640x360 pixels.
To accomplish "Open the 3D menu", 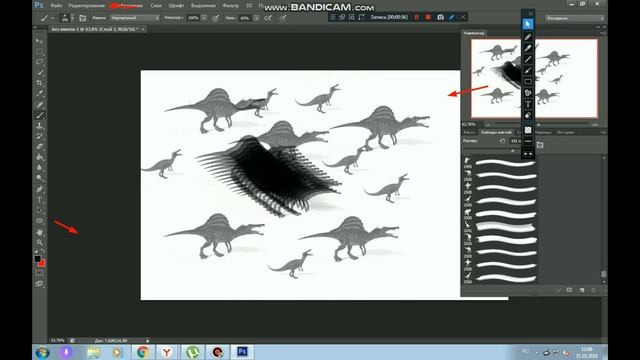I will pos(249,6).
